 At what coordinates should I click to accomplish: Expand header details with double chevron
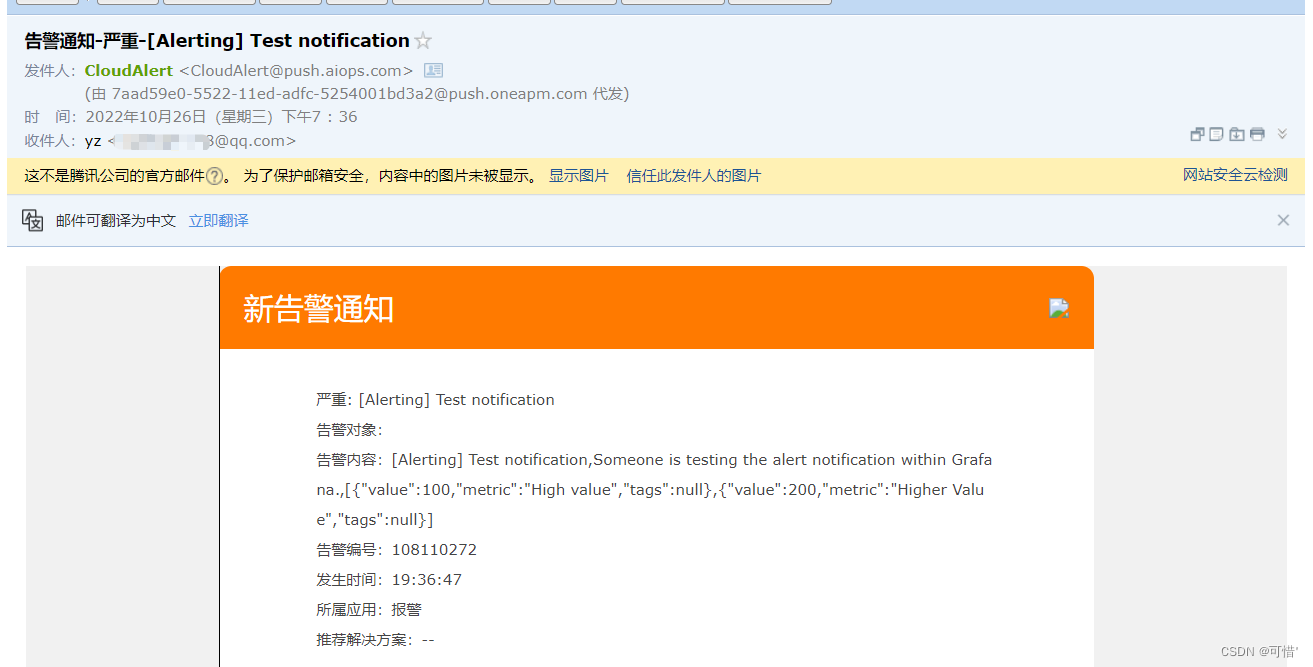pos(1283,134)
